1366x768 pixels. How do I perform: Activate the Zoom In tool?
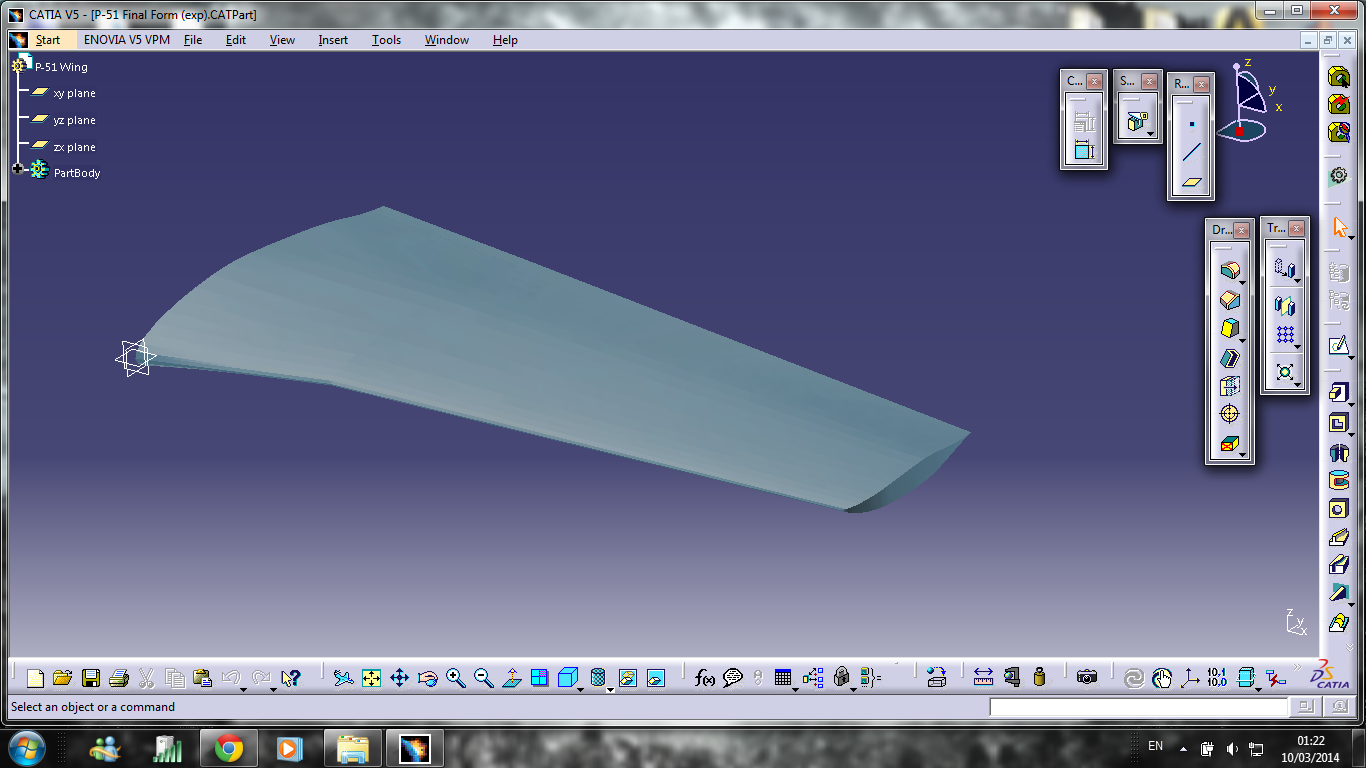point(453,678)
